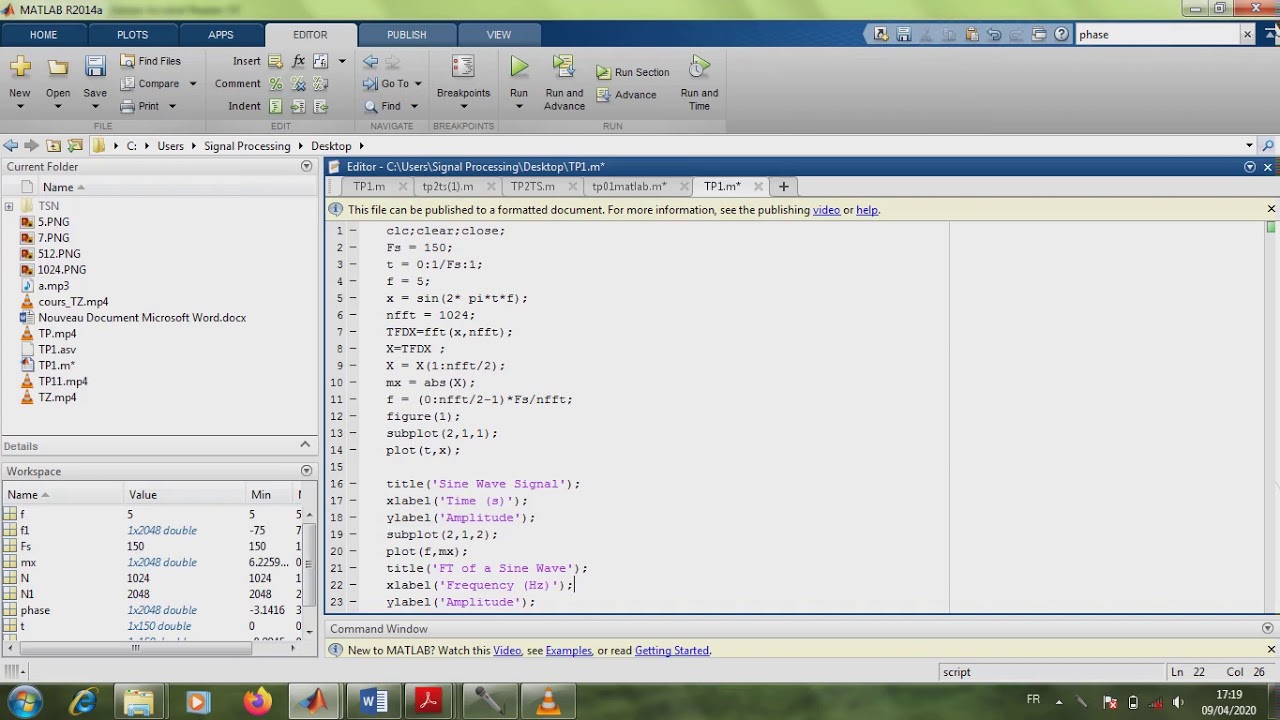Click the comment percent icon

tap(276, 84)
